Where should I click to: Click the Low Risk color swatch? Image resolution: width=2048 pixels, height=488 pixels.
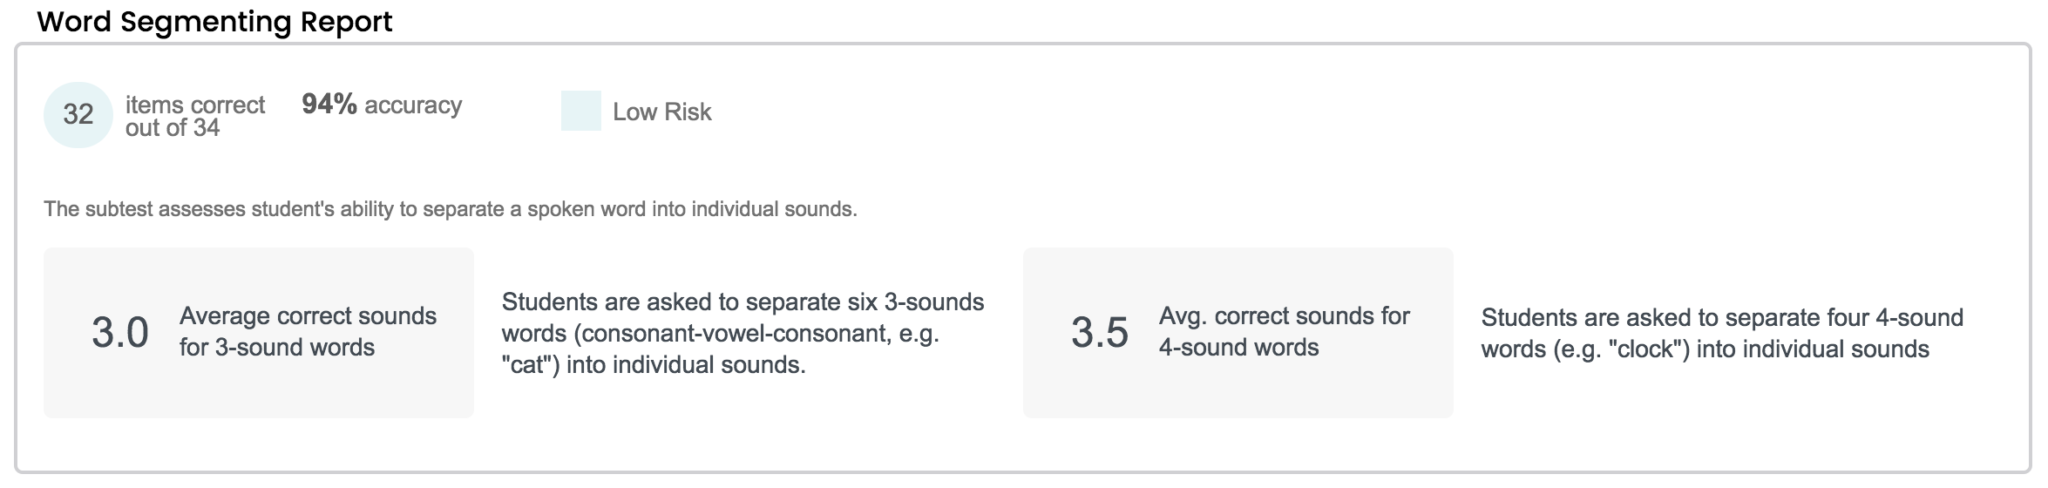tap(581, 111)
